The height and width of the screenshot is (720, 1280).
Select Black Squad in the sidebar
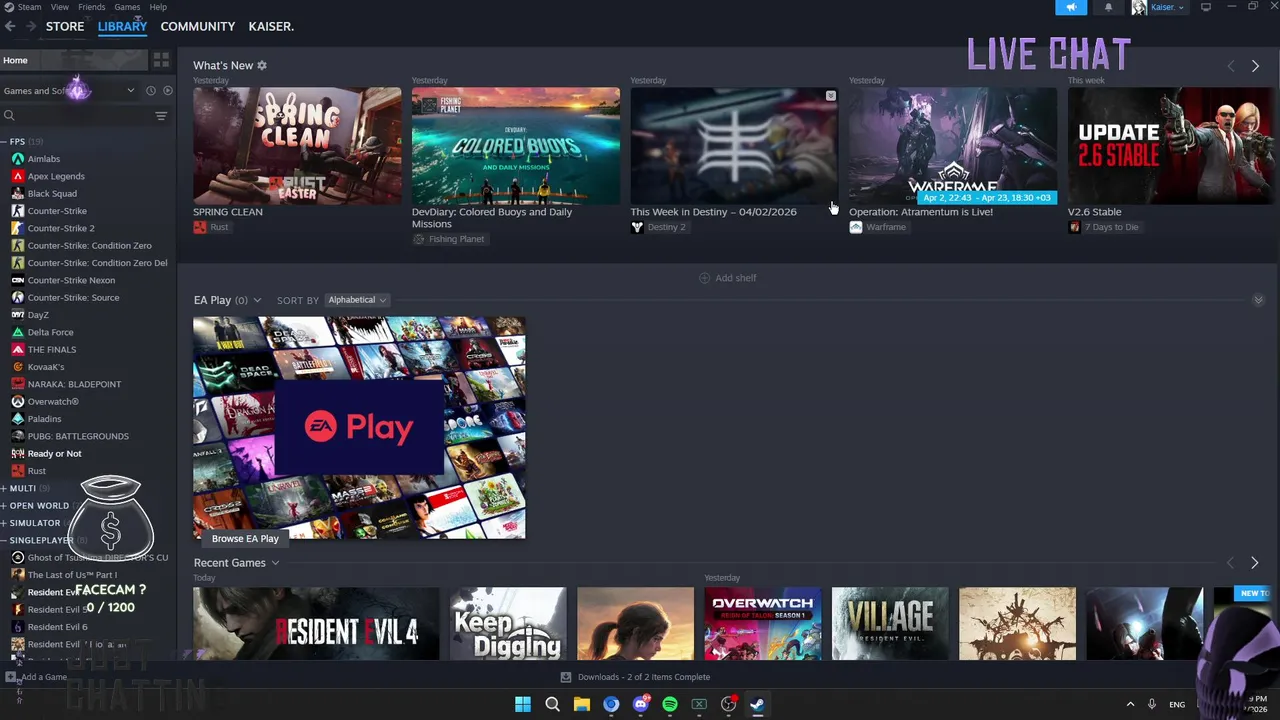tap(52, 194)
